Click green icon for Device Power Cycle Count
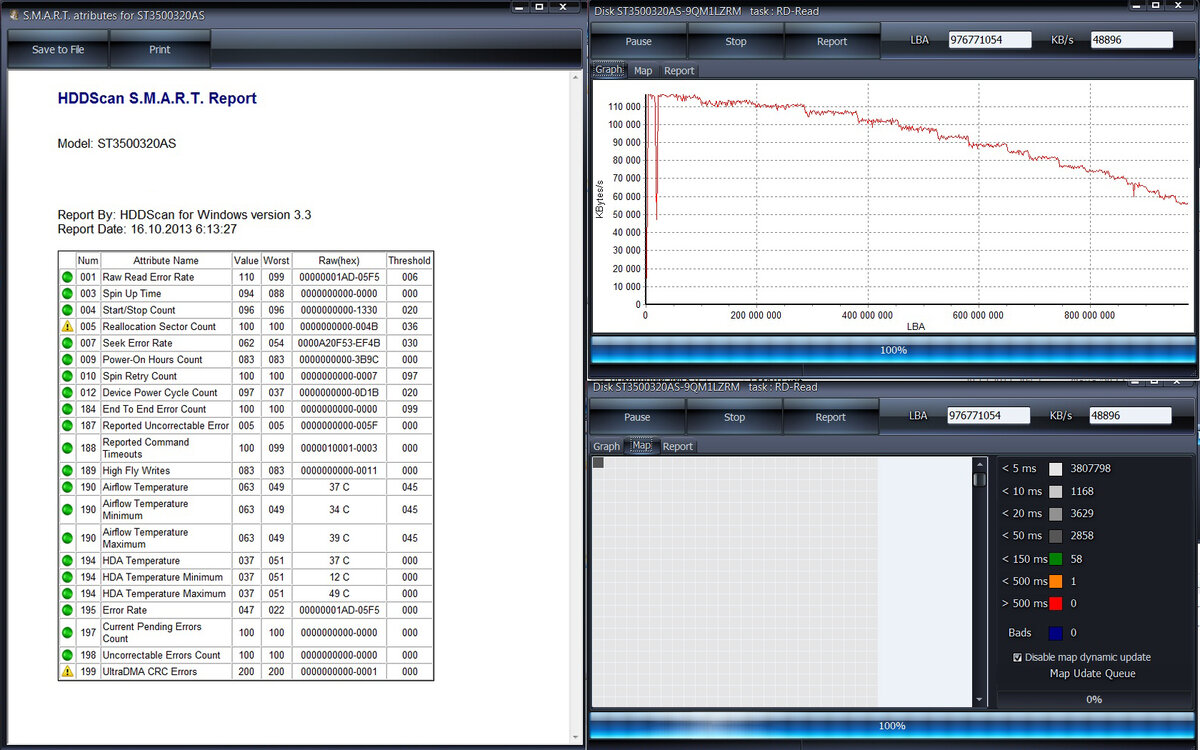1200x750 pixels. [67, 392]
